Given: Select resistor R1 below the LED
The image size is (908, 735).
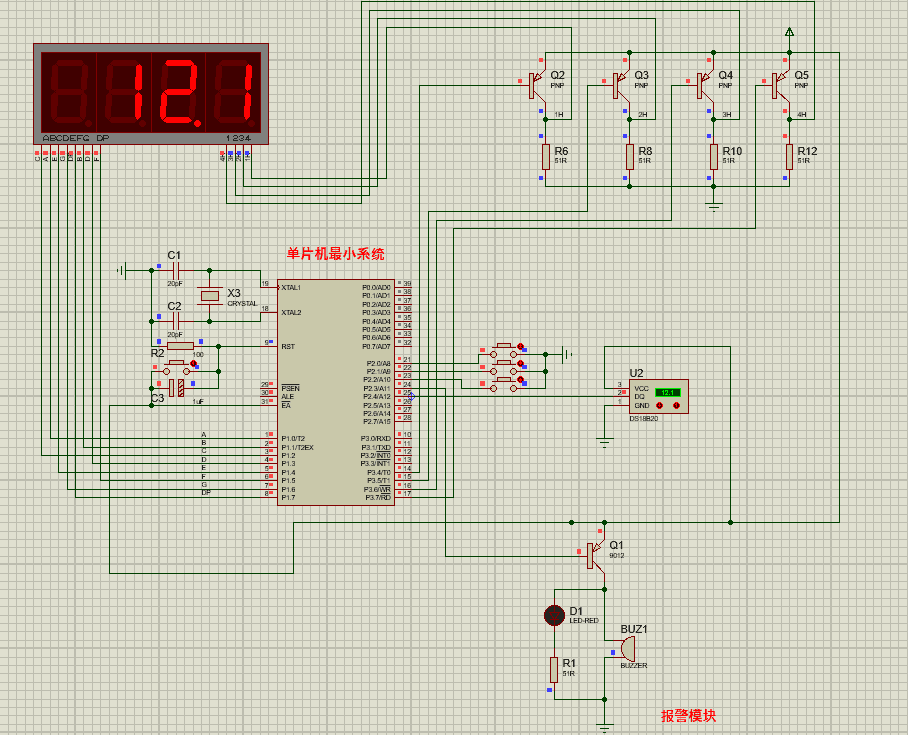Looking at the screenshot, I should [554, 670].
